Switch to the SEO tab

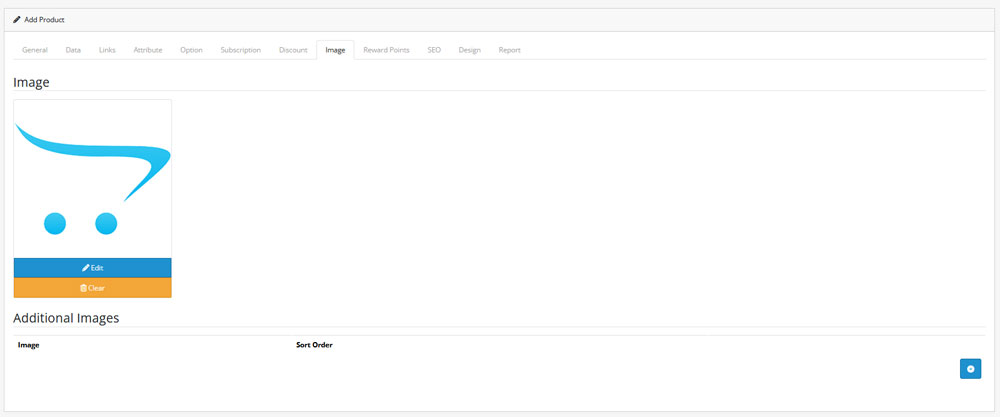[434, 50]
